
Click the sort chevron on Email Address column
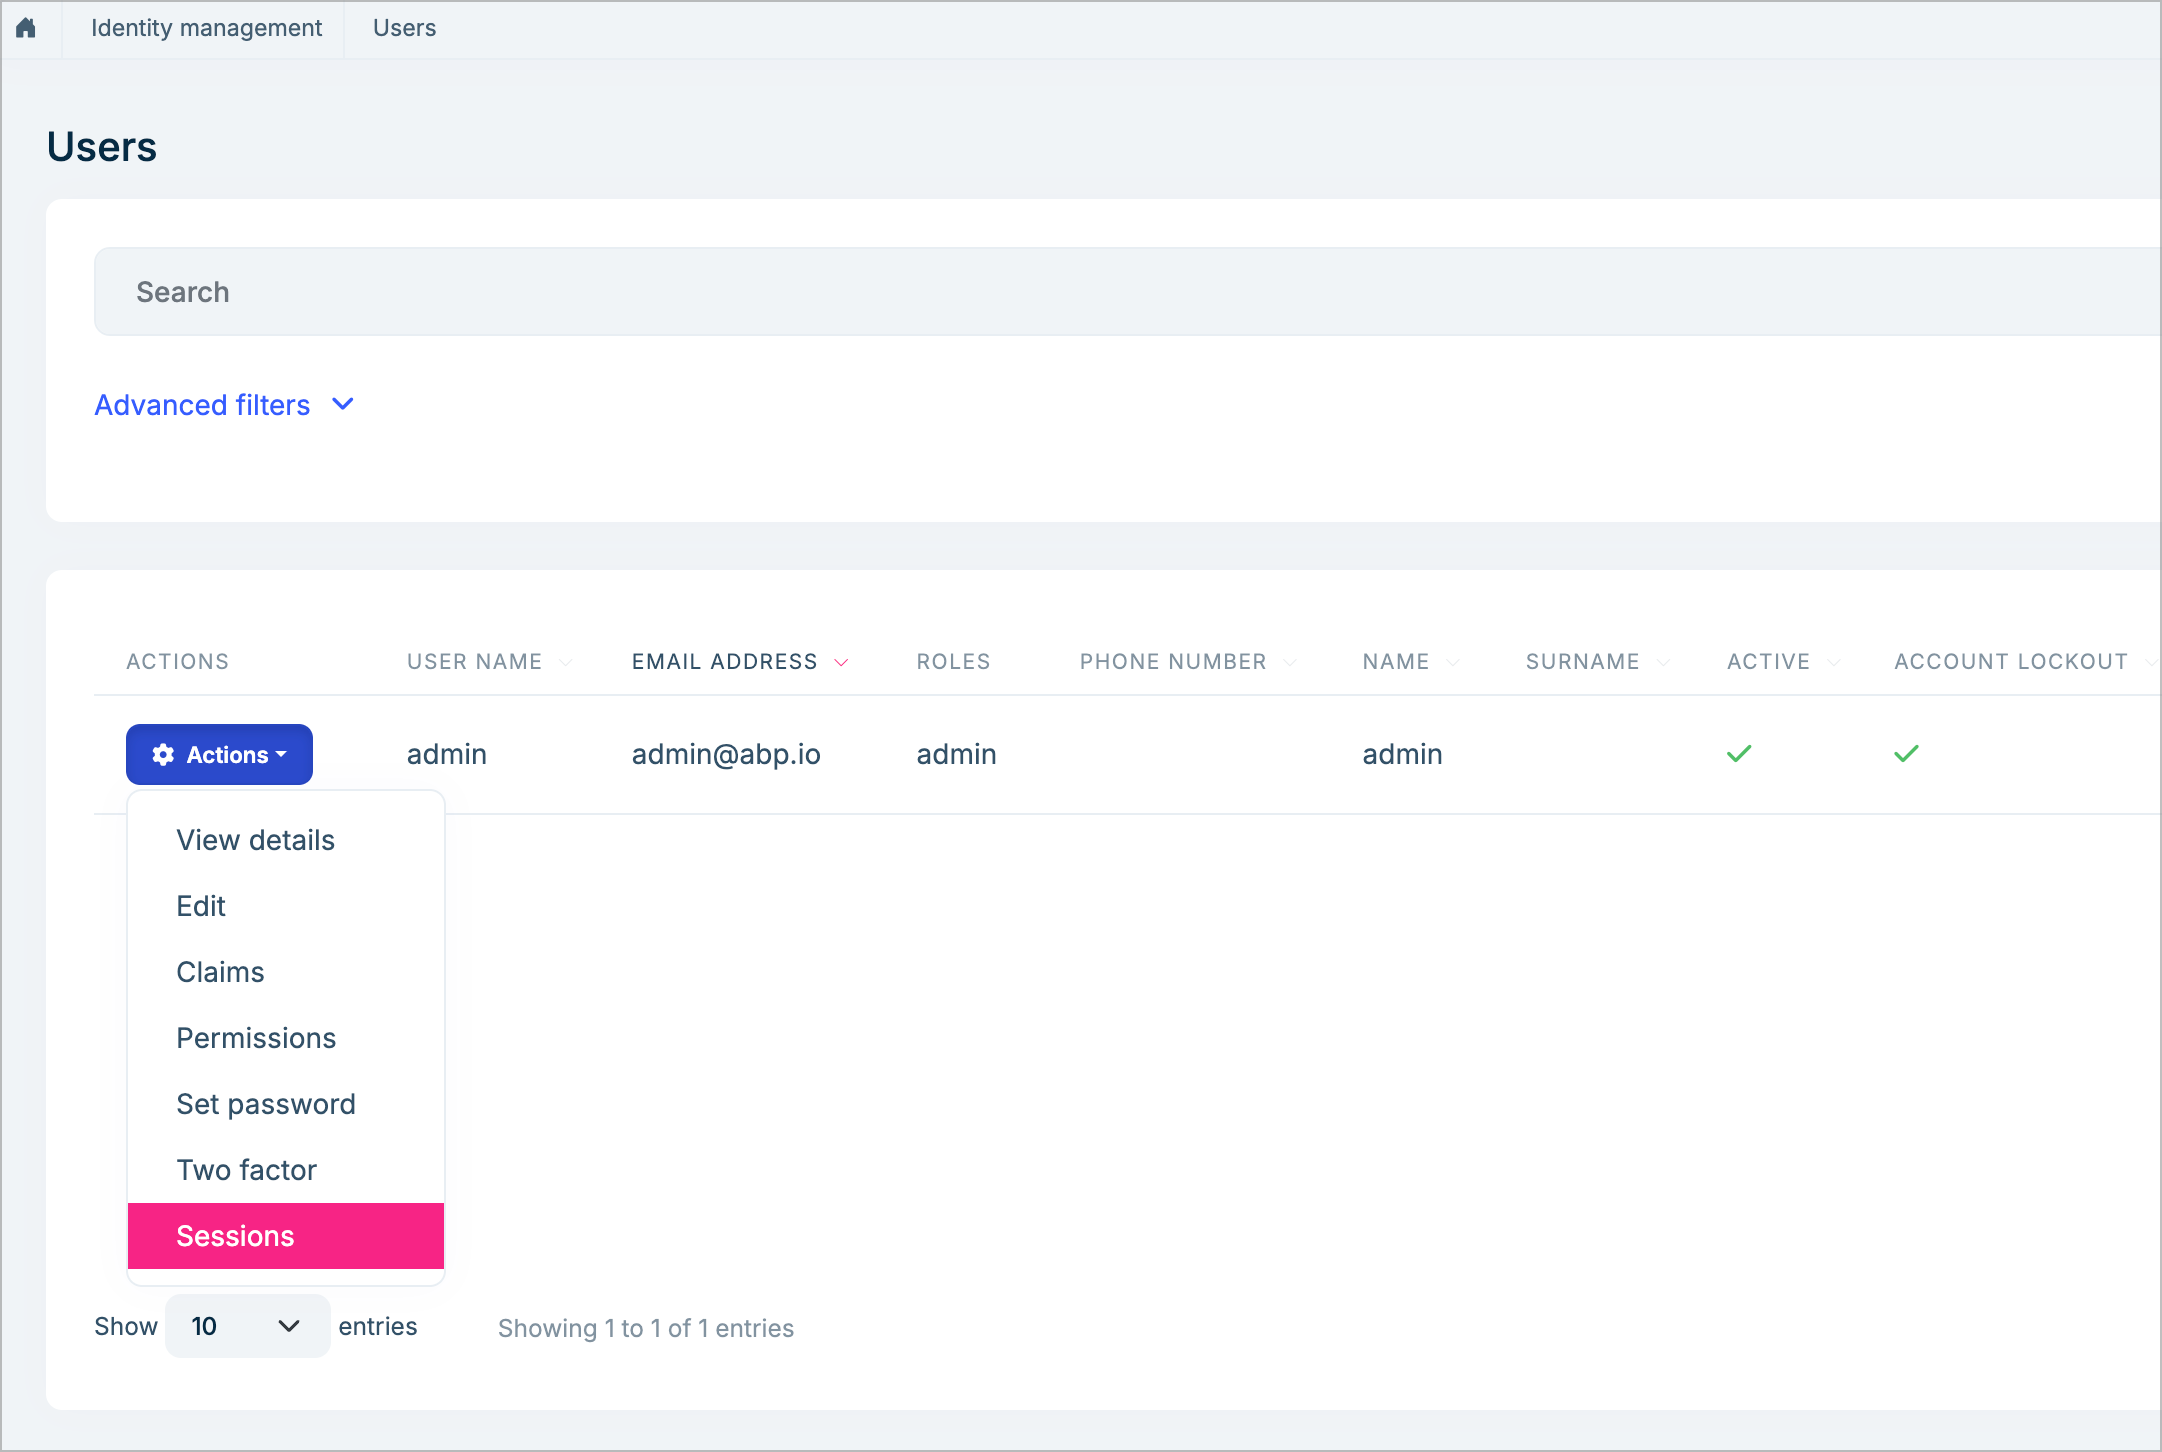(841, 661)
